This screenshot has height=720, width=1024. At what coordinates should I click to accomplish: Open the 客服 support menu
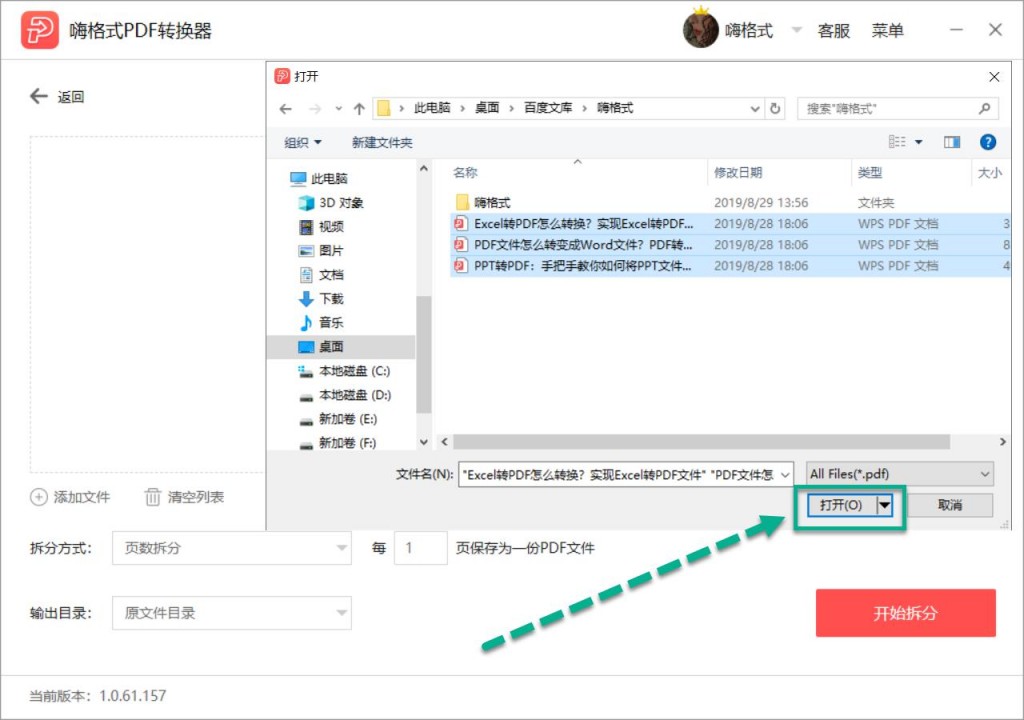(834, 30)
